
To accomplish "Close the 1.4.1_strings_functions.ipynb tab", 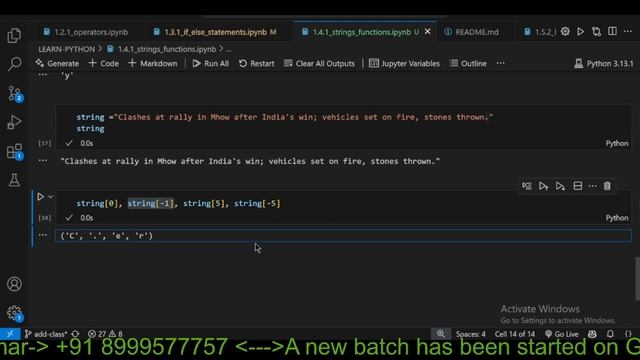I will pyautogui.click(x=427, y=31).
